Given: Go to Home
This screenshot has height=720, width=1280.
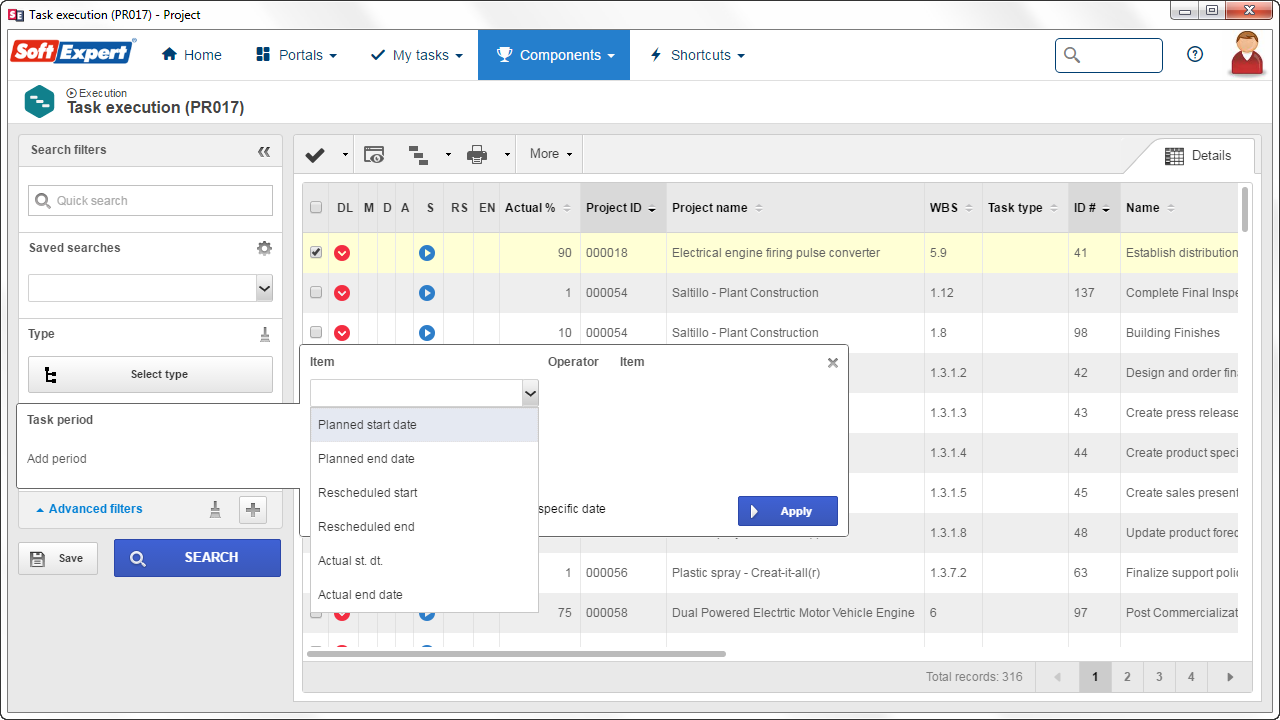Looking at the screenshot, I should [191, 55].
